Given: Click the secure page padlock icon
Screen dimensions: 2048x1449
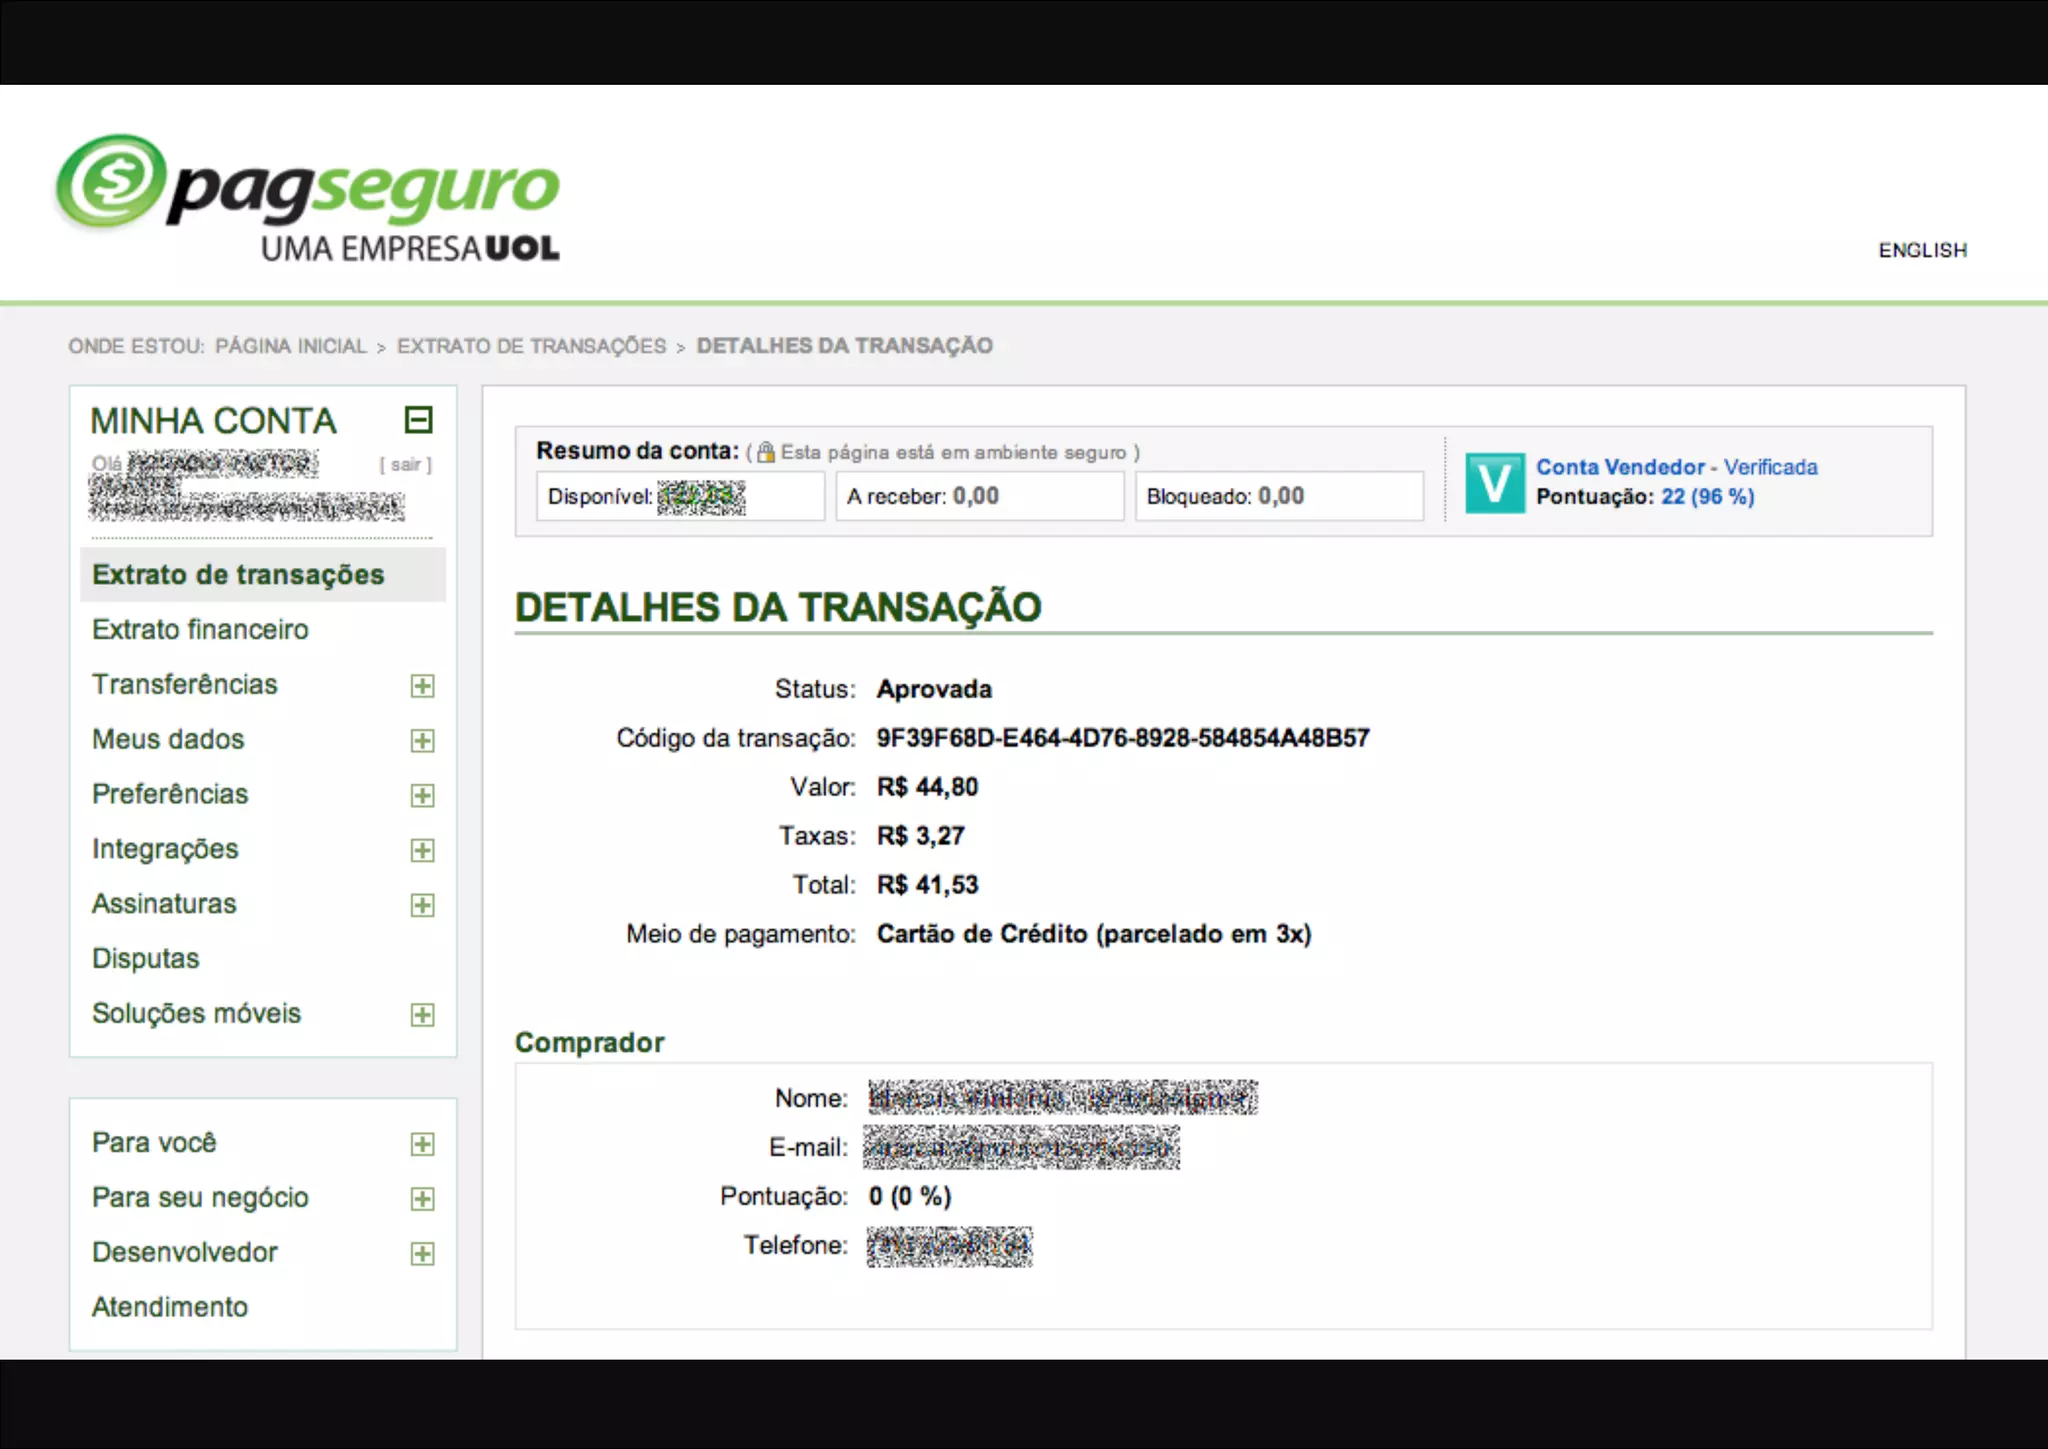Looking at the screenshot, I should [x=765, y=453].
